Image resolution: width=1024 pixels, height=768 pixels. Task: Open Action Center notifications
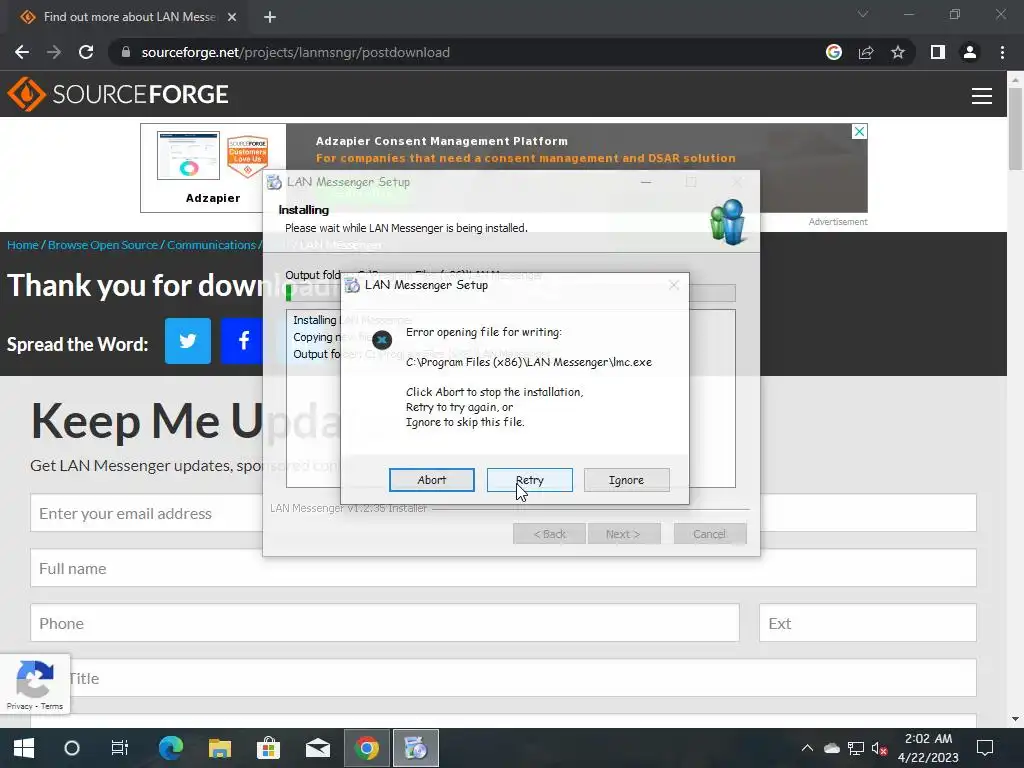coord(985,748)
